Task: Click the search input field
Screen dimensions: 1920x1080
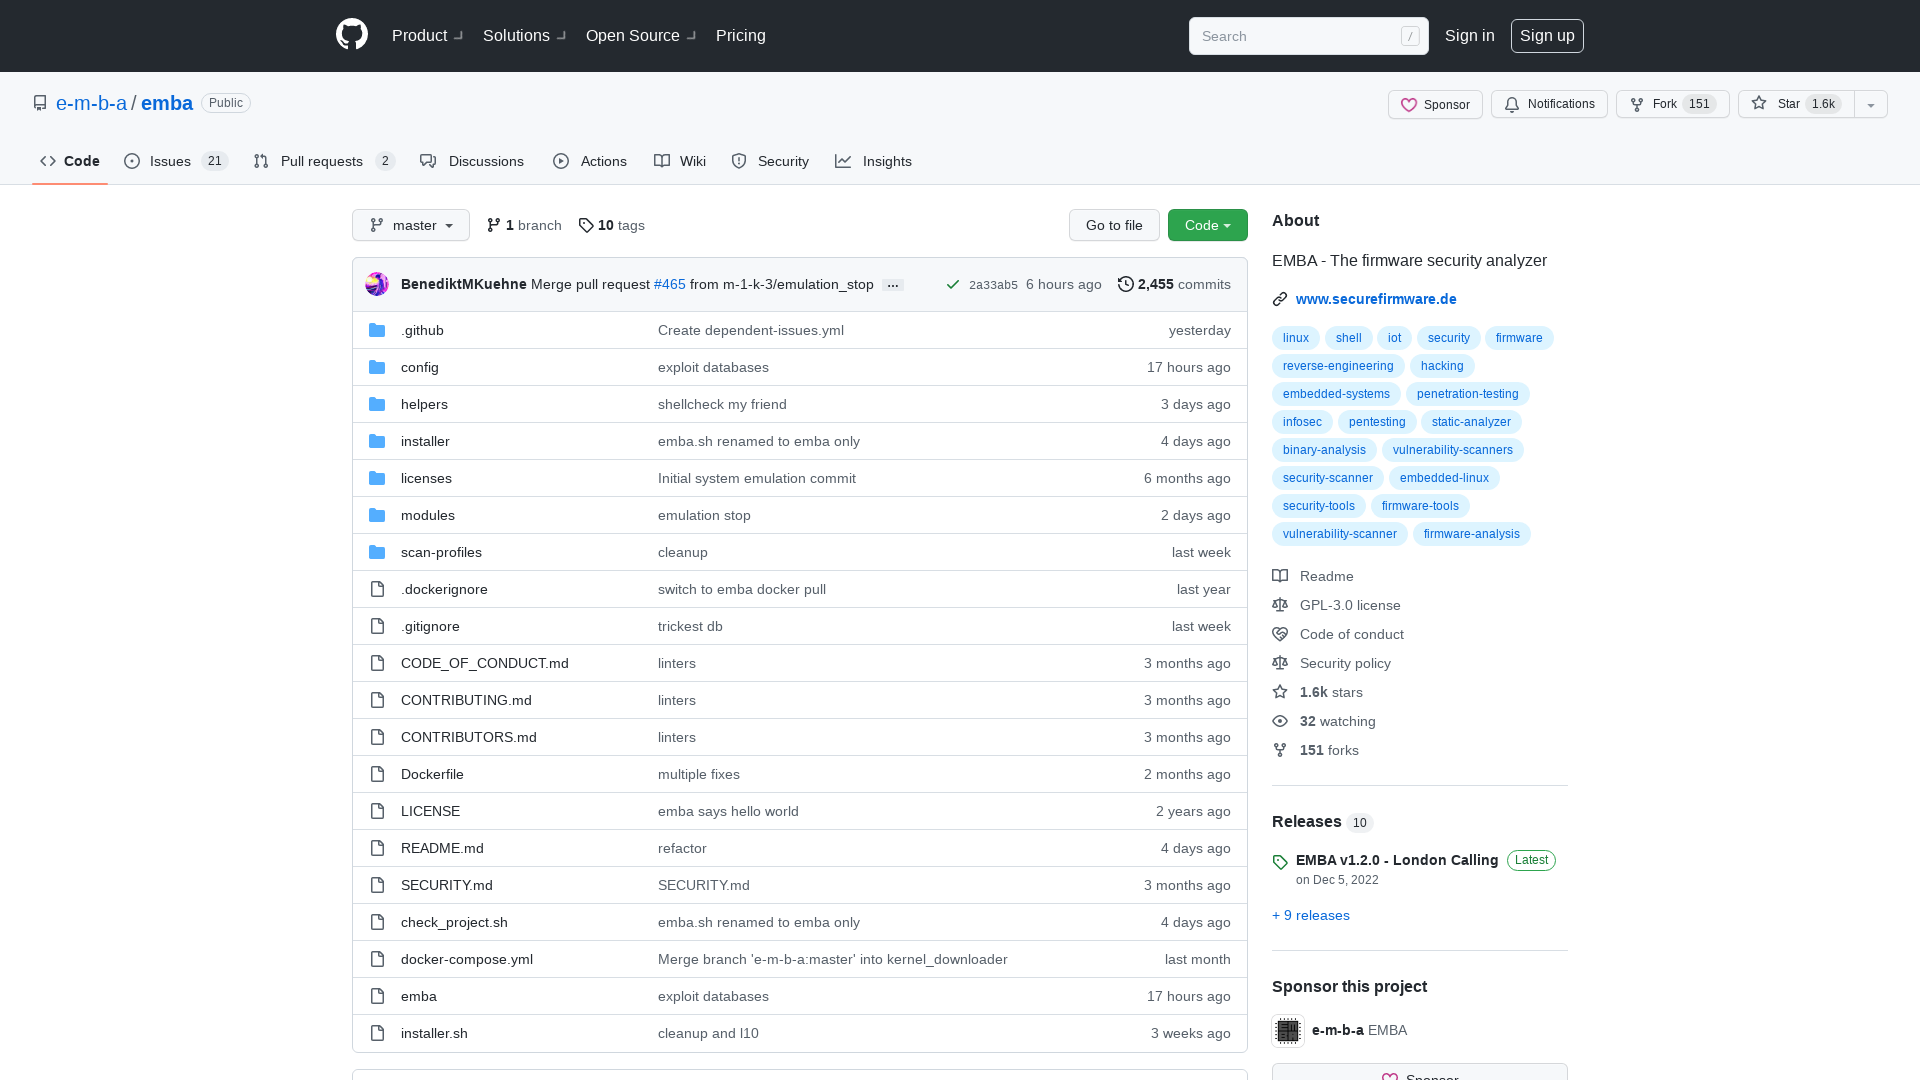Action: (x=1307, y=36)
